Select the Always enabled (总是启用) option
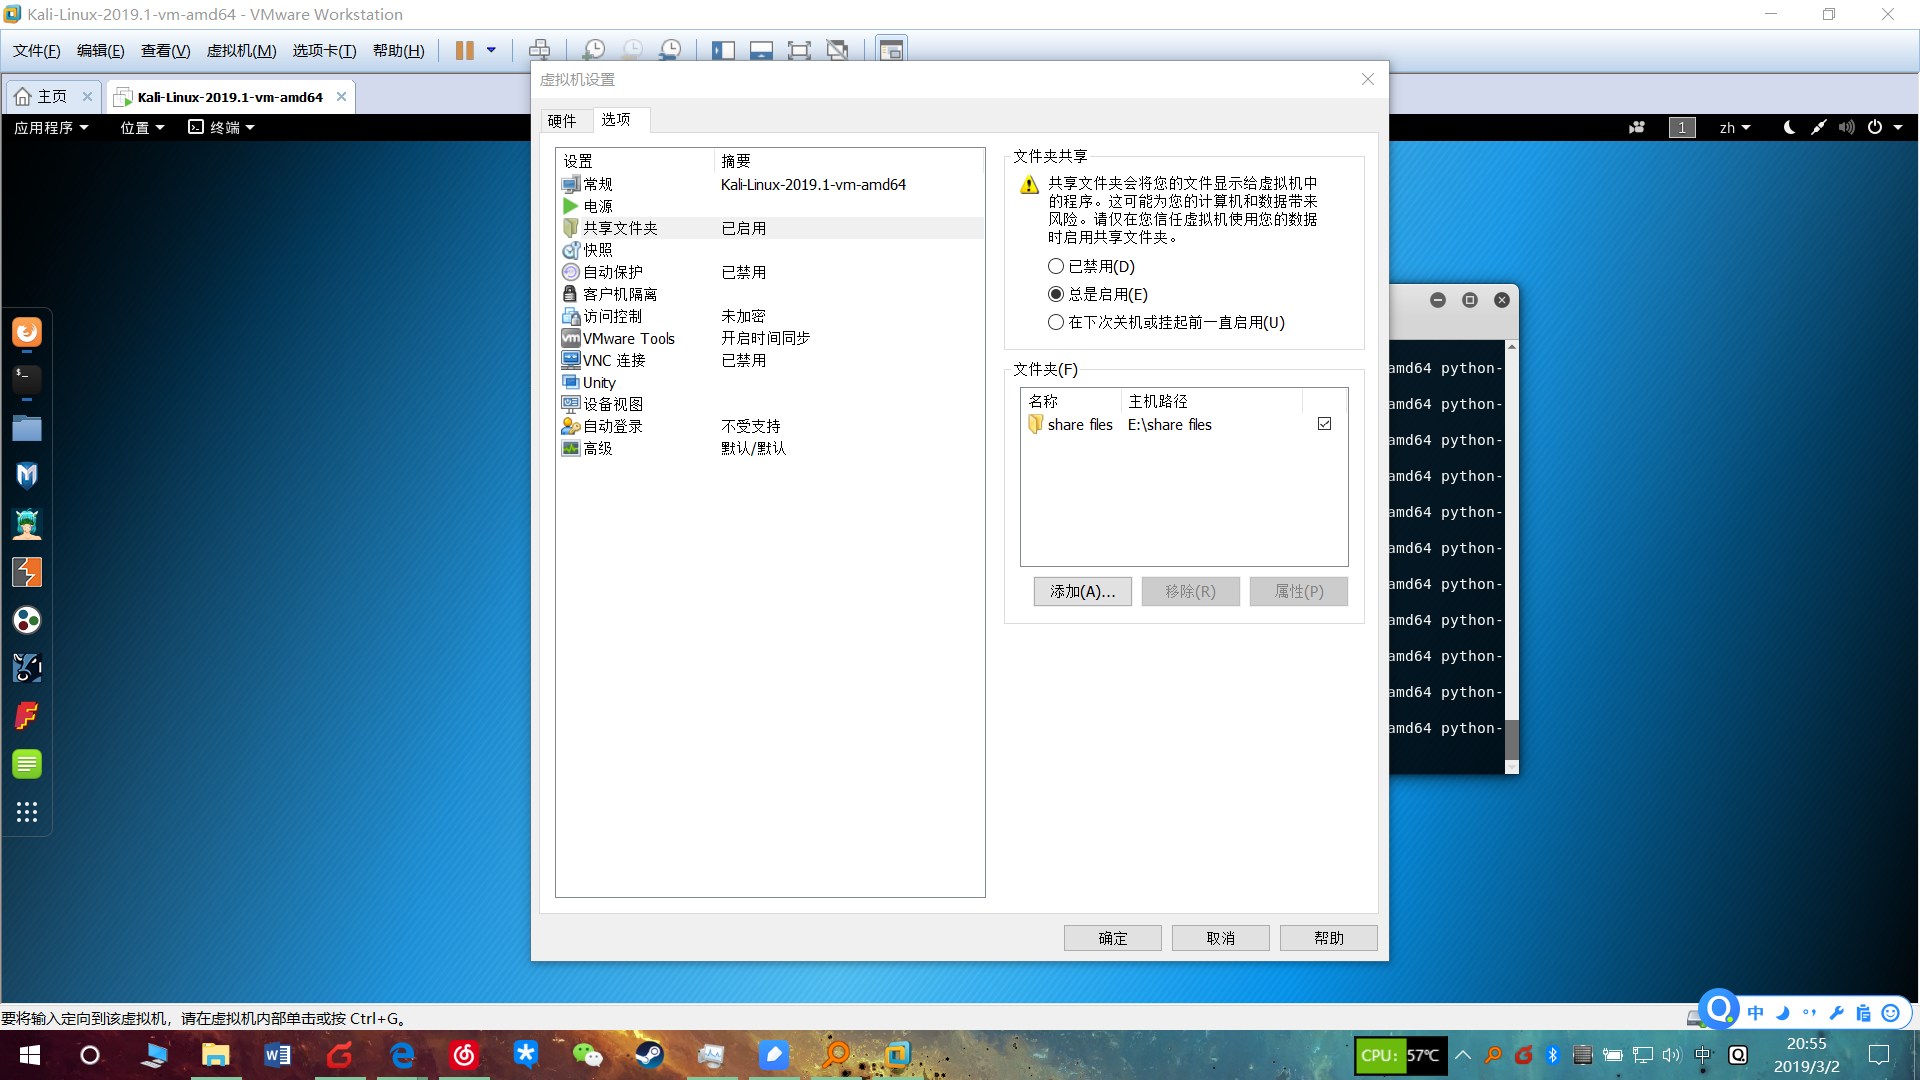1920x1080 pixels. tap(1056, 294)
